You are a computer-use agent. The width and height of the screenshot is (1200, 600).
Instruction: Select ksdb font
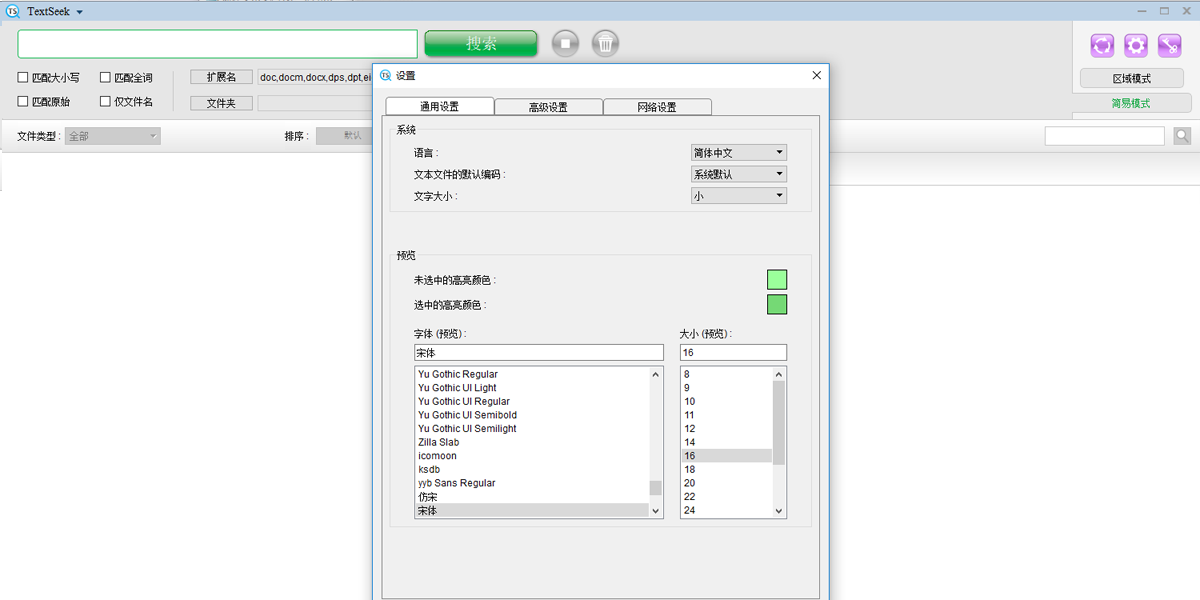click(x=532, y=469)
